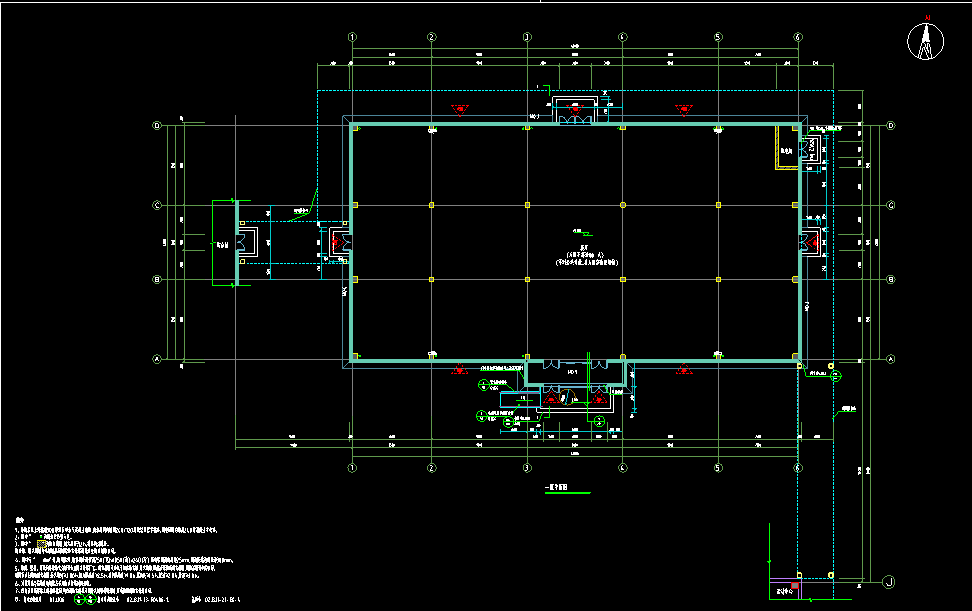Select grid bubble 6 below the plan
The image size is (972, 611).
click(x=798, y=467)
